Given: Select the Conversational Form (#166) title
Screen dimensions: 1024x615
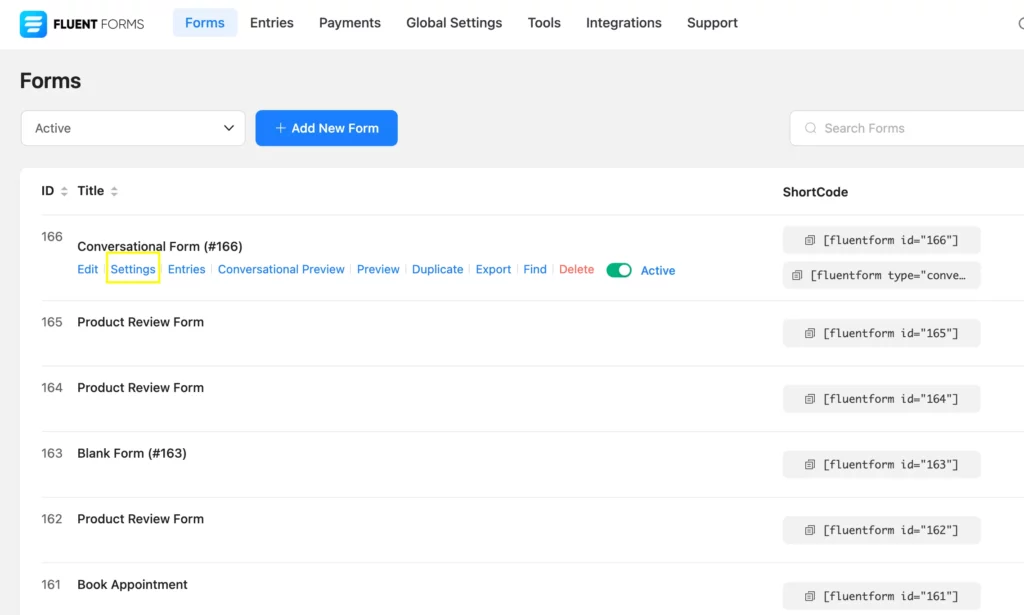Looking at the screenshot, I should click(x=160, y=246).
